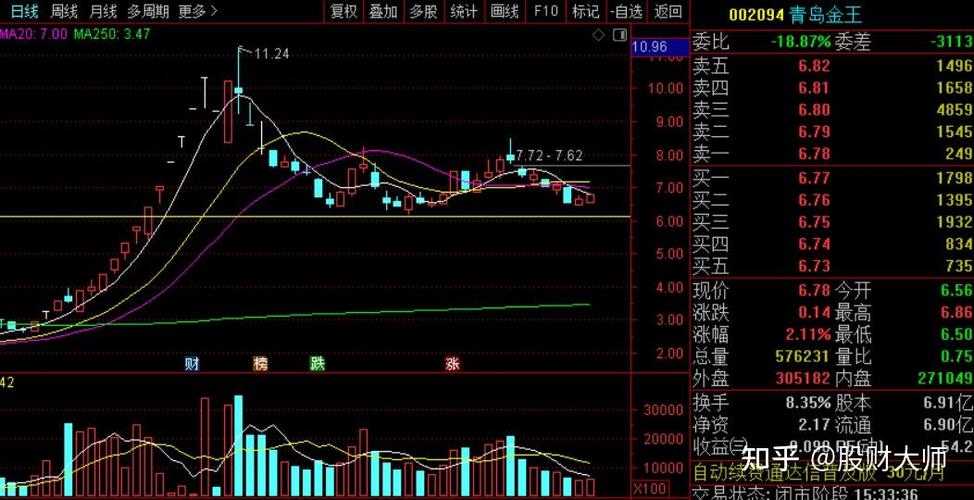
Task: Click the 总量 total volume 576231
Action: (x=803, y=357)
